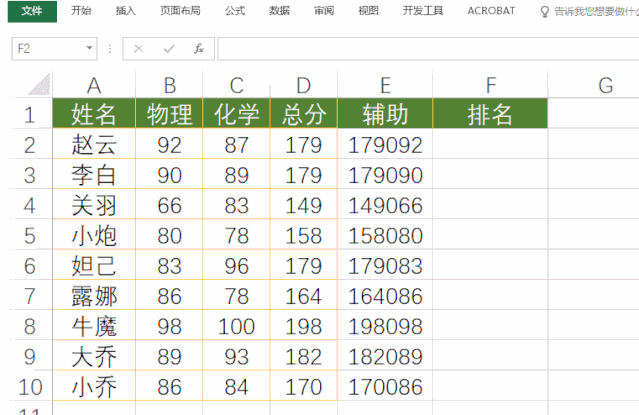Select column B header
The image size is (639, 415).
click(x=169, y=85)
